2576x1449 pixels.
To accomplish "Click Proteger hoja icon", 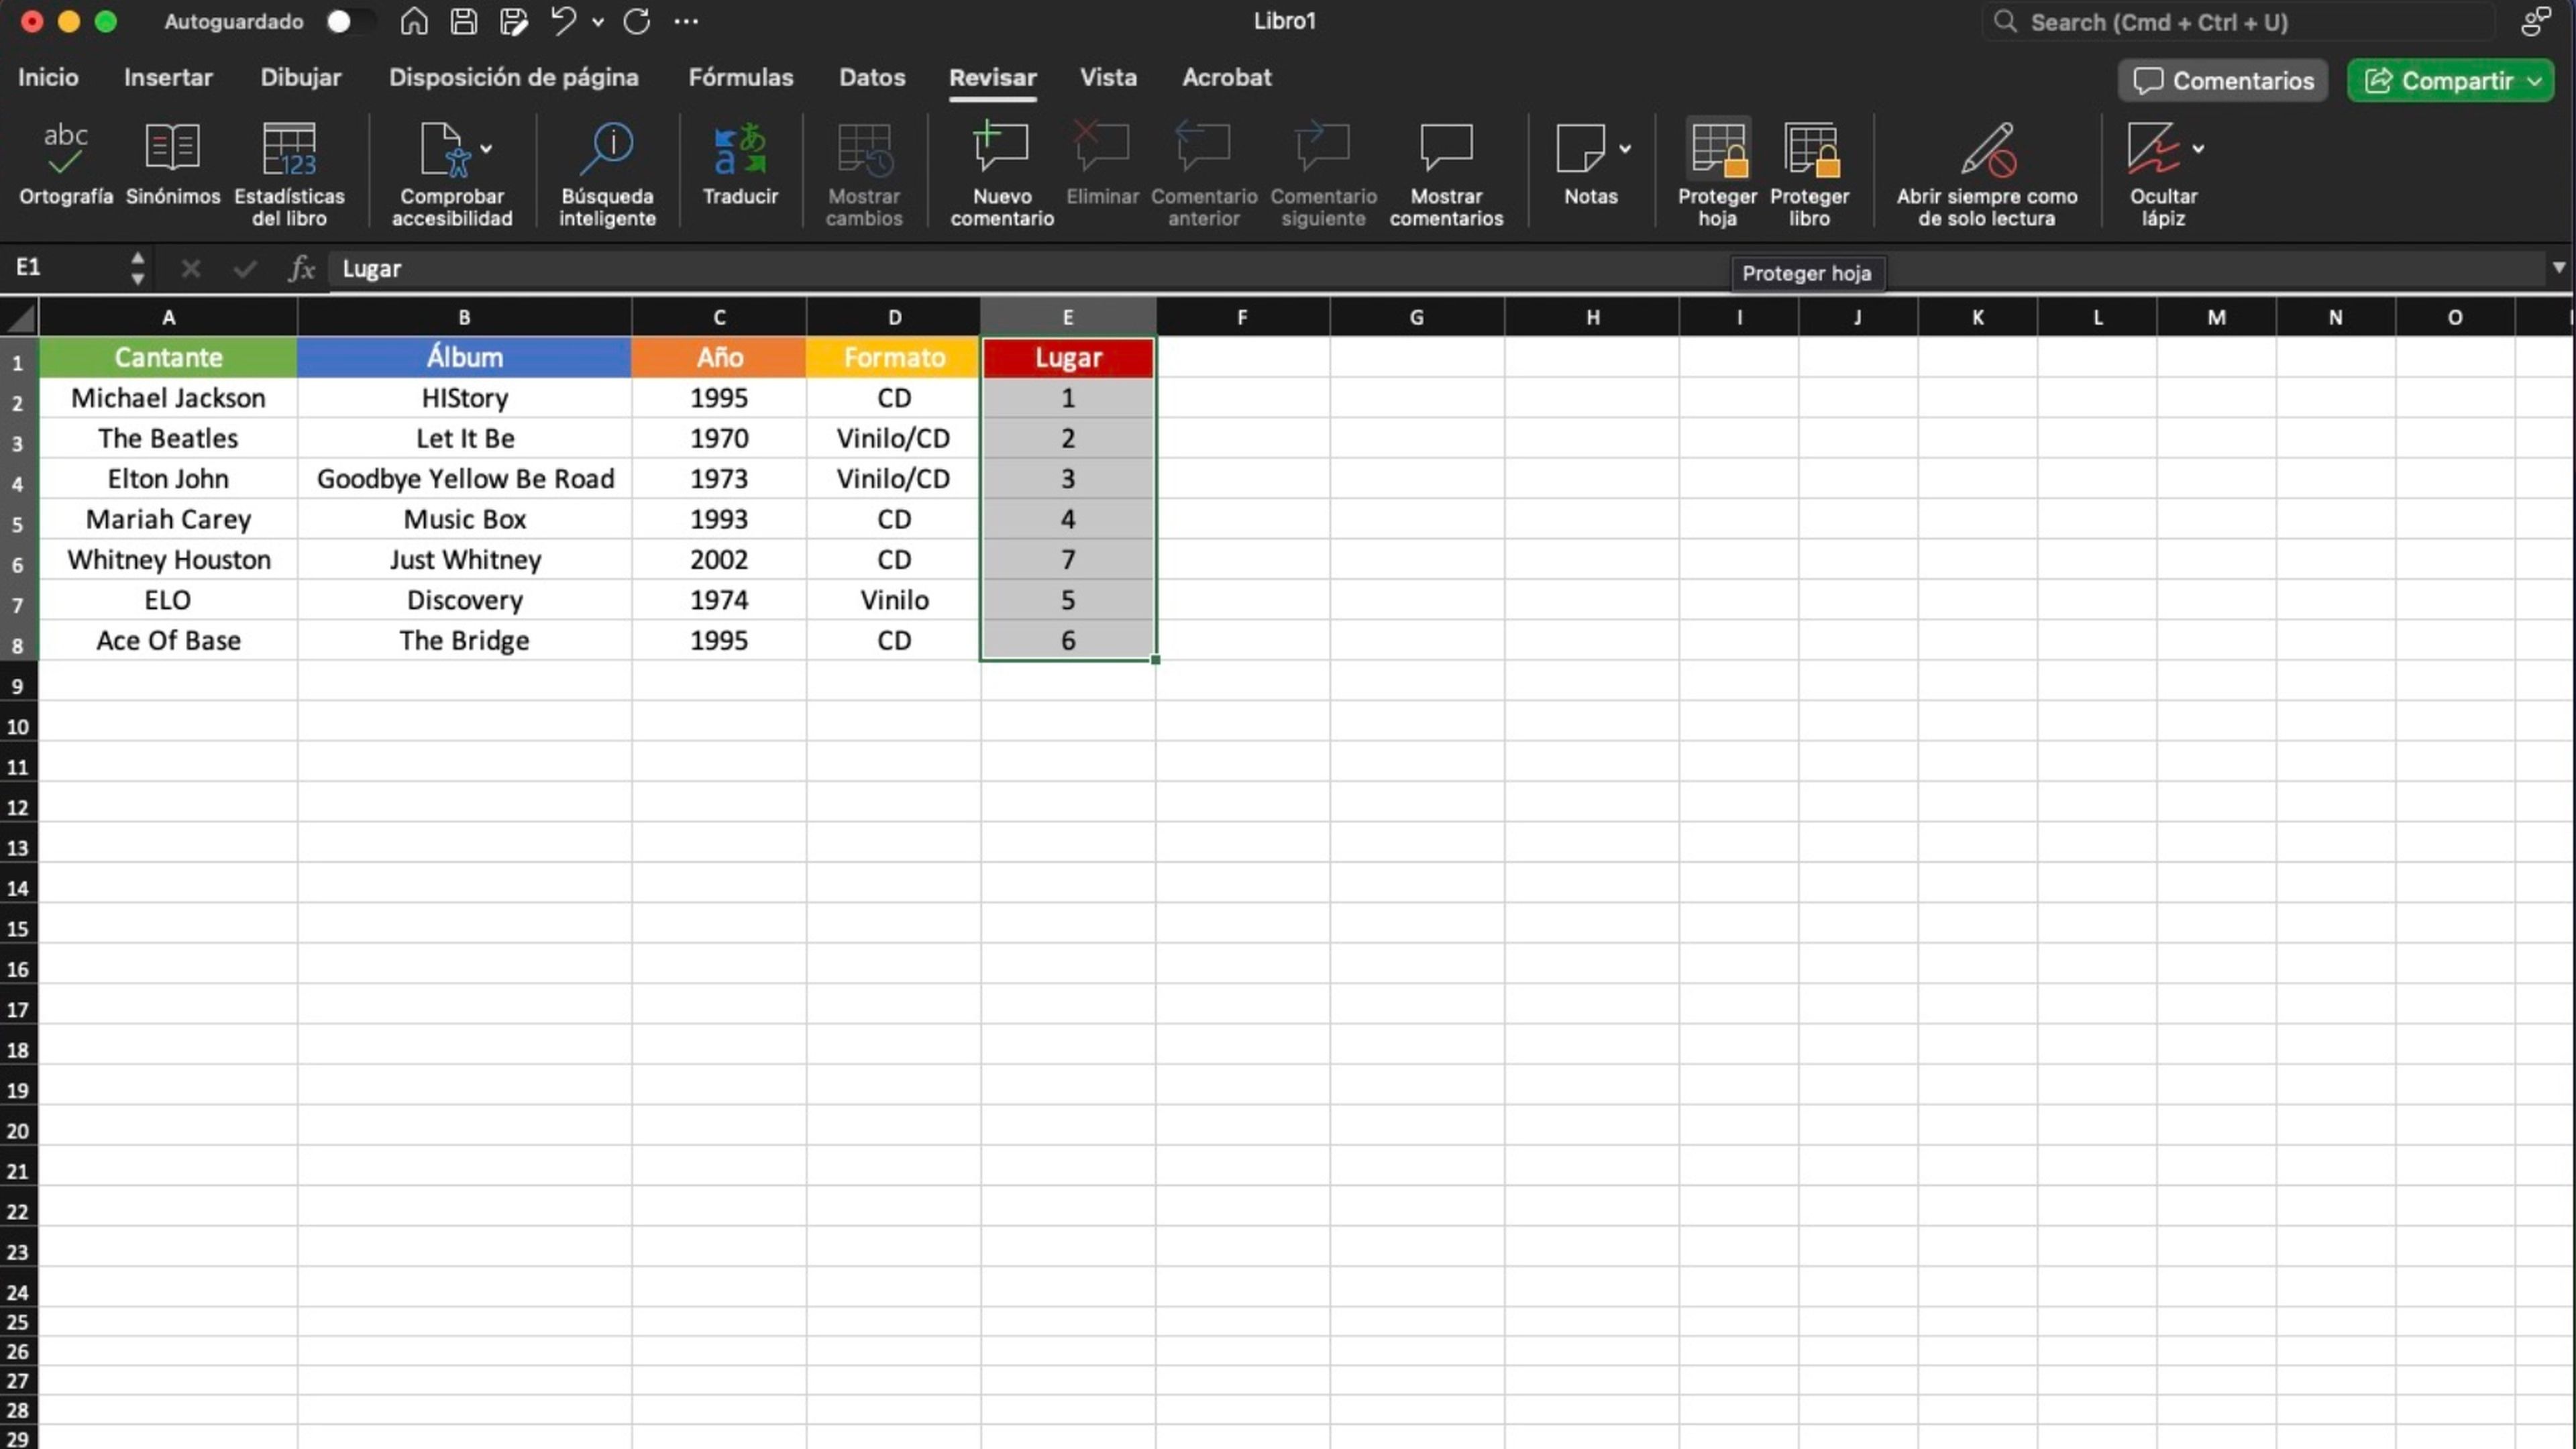I will pos(1718,149).
